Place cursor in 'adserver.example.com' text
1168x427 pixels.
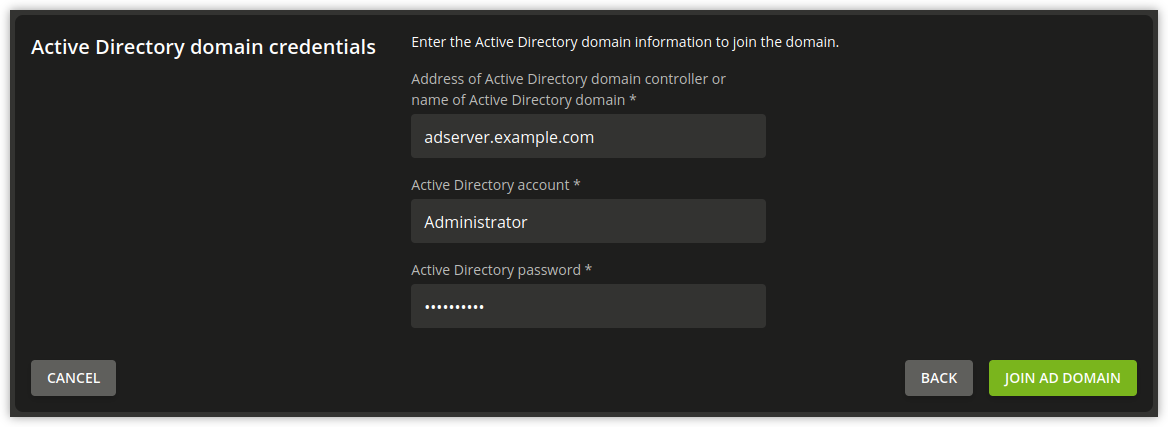[x=508, y=137]
